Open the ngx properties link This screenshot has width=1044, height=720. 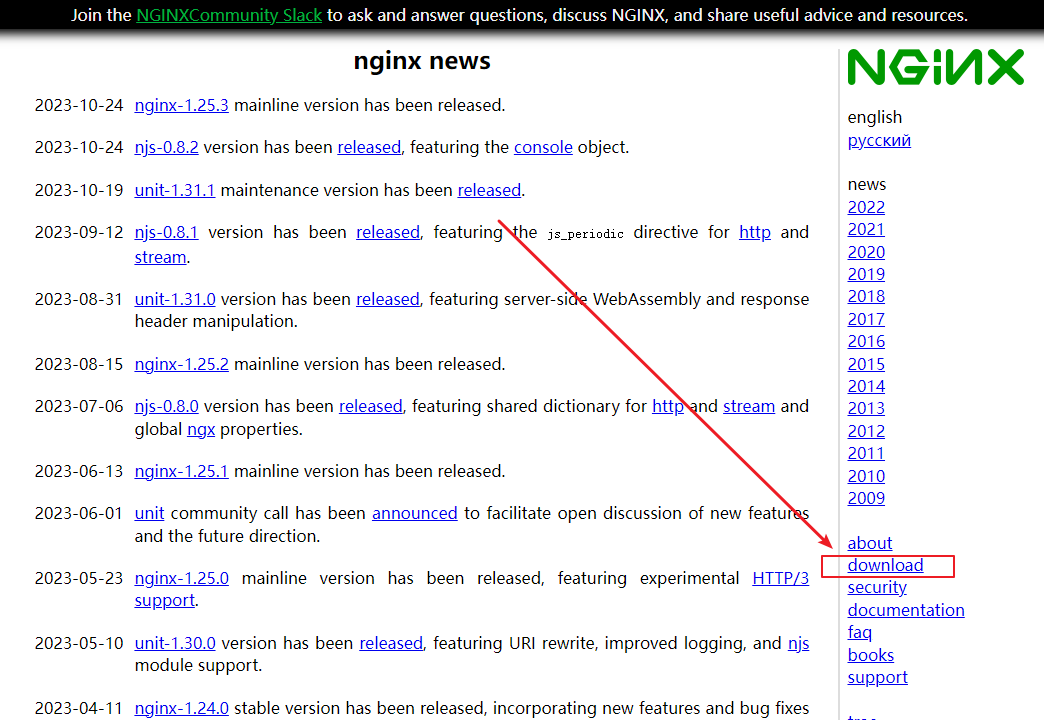[201, 430]
